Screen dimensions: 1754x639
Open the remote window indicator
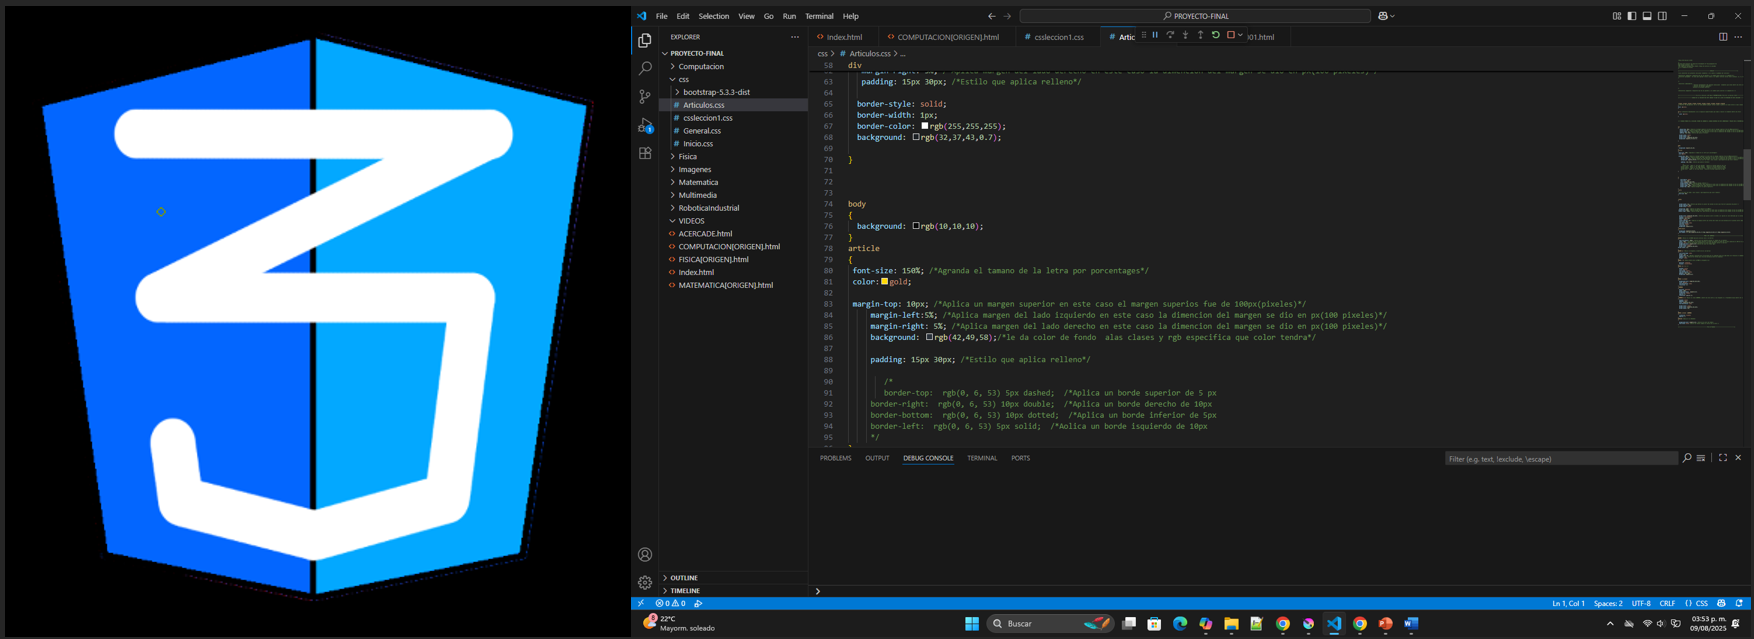[x=641, y=603]
